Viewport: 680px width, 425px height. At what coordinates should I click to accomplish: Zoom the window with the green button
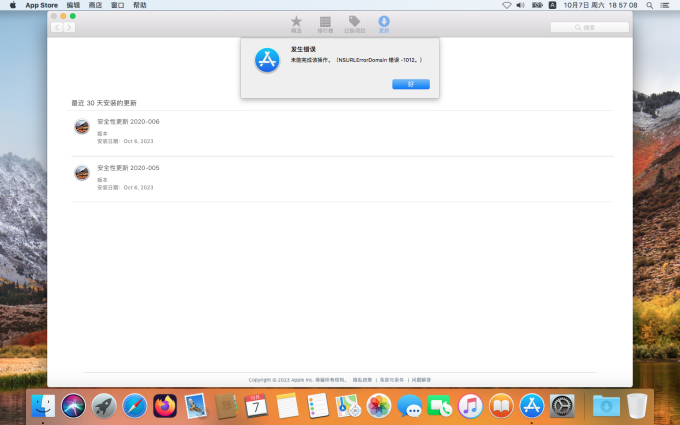point(73,16)
